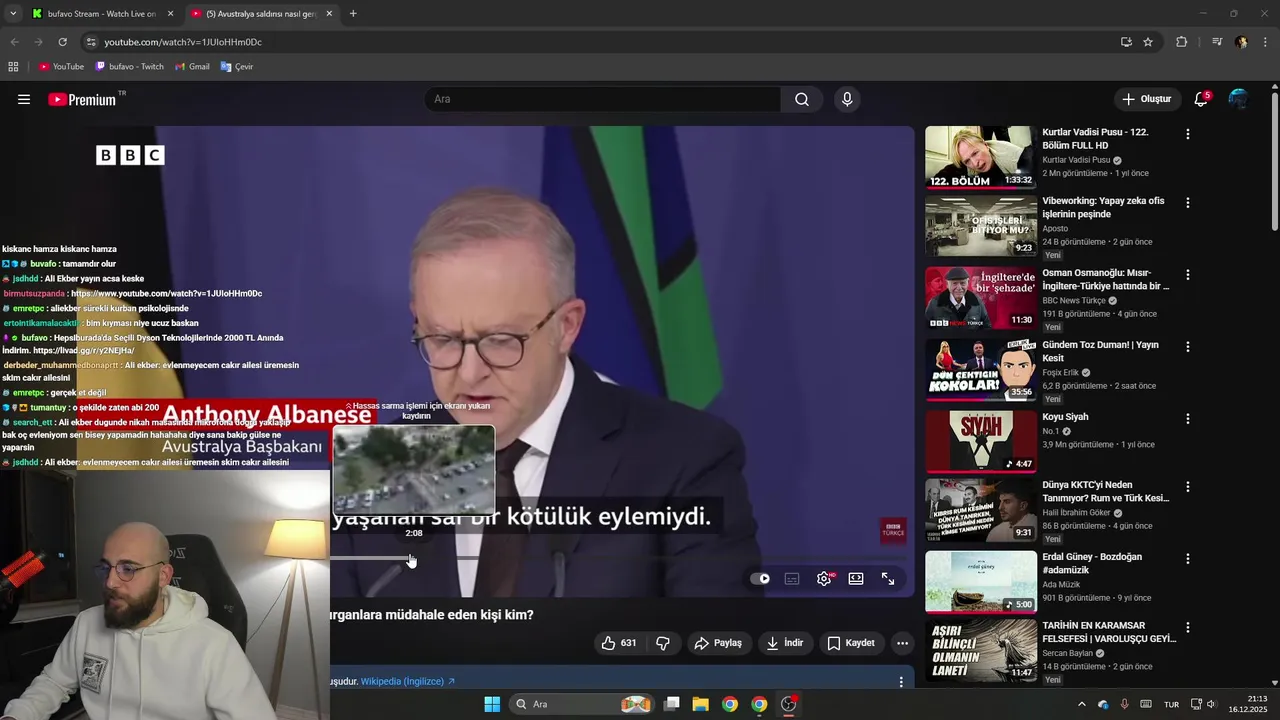Toggle subtitles button in the player
Screen dimensions: 1280x720
[792, 579]
